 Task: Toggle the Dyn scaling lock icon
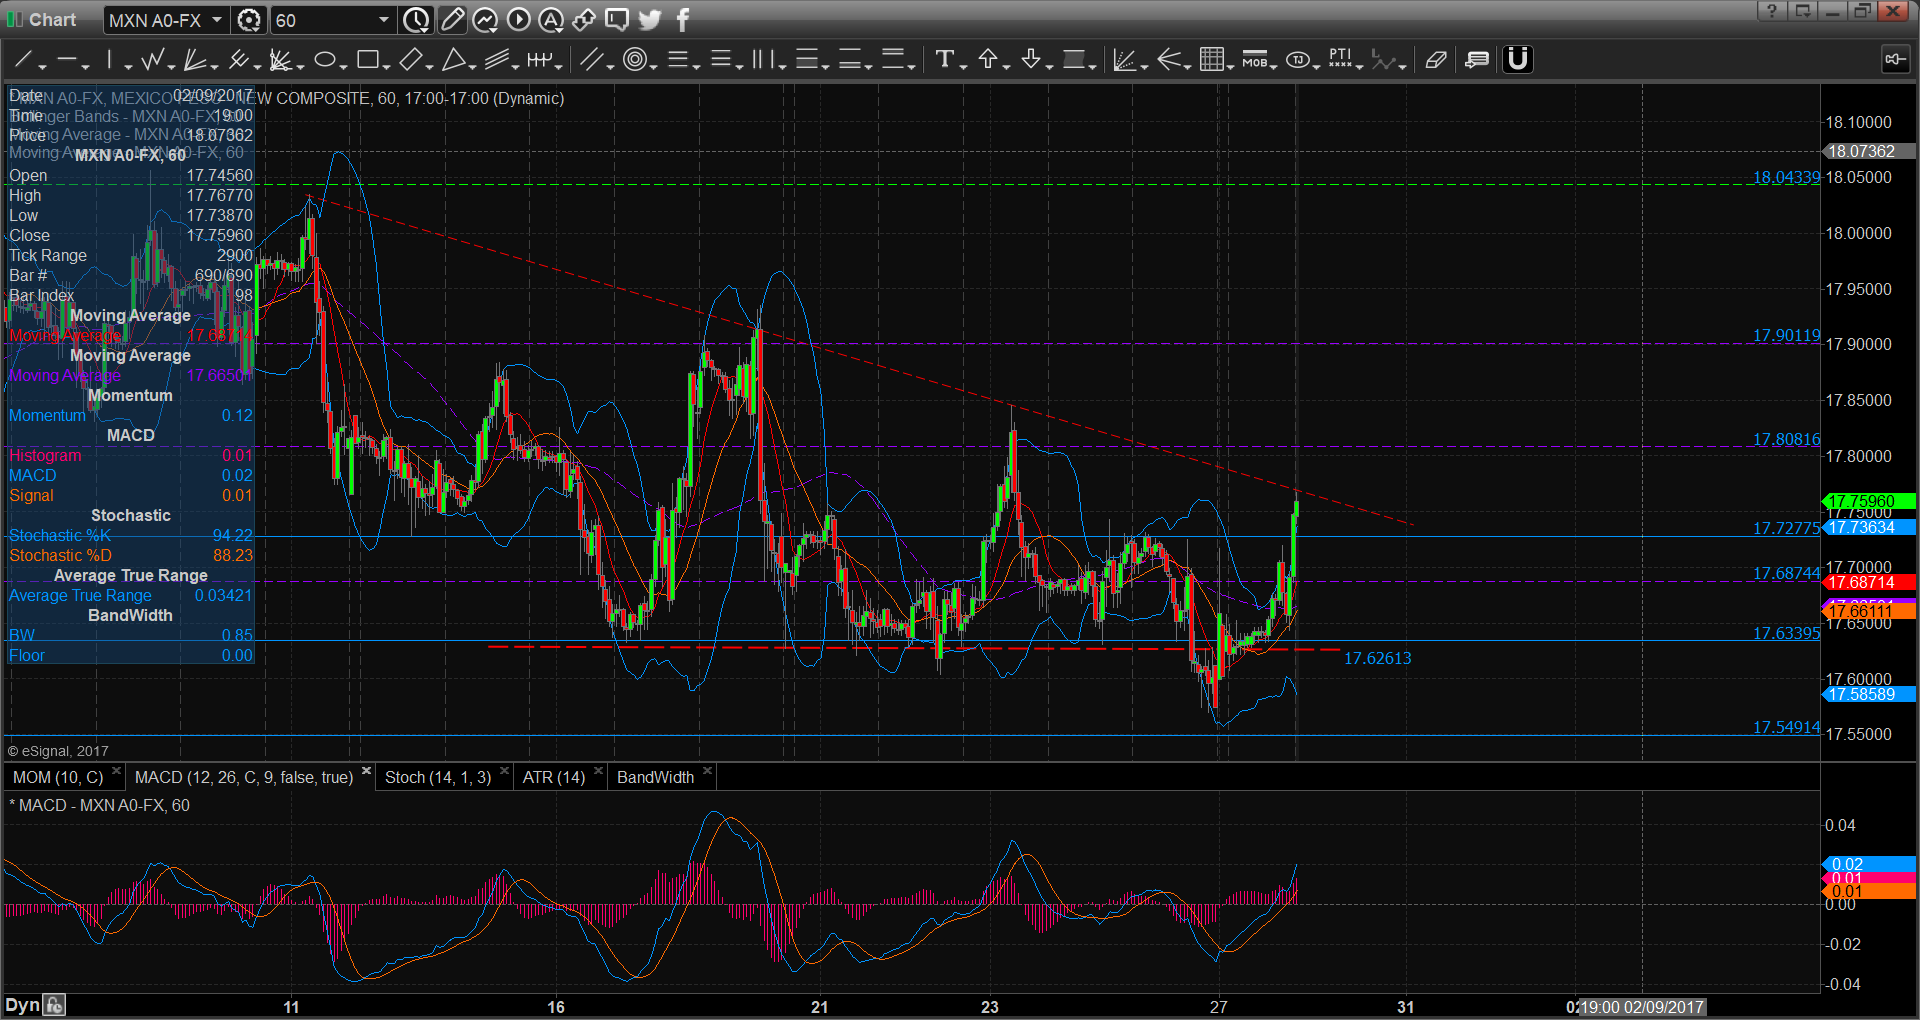(55, 1005)
